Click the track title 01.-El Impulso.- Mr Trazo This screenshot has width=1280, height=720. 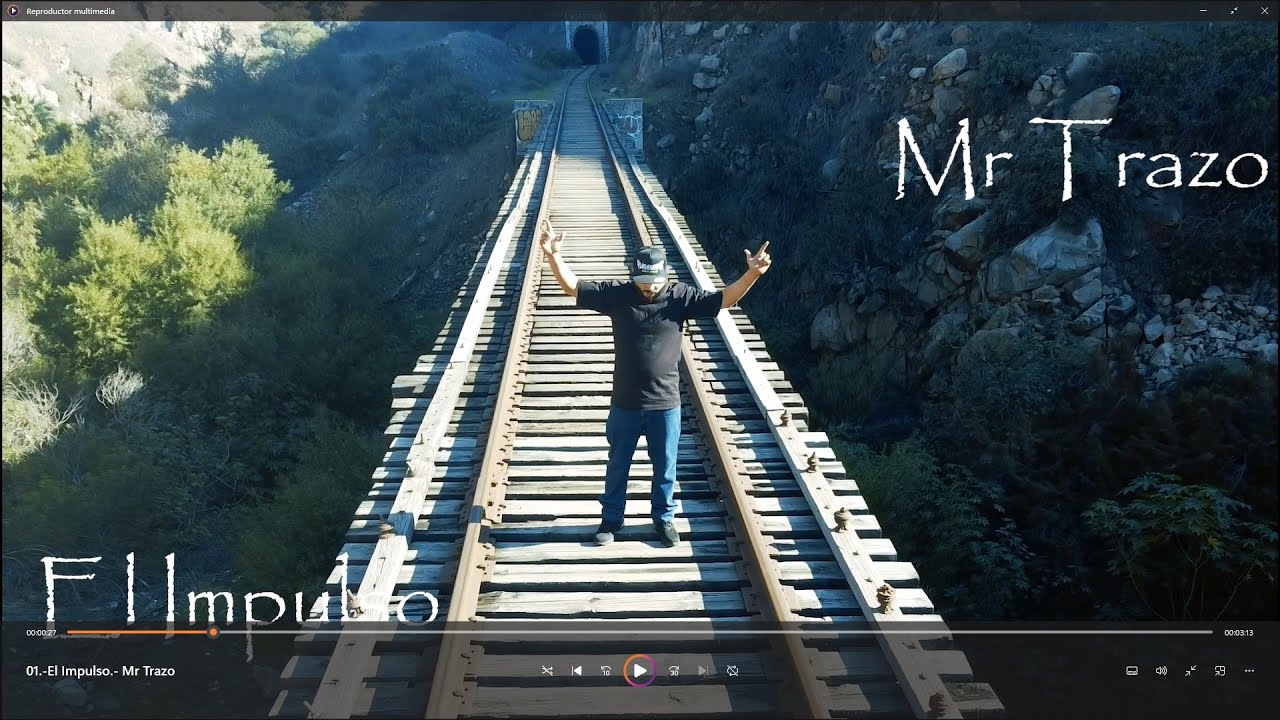click(x=100, y=671)
